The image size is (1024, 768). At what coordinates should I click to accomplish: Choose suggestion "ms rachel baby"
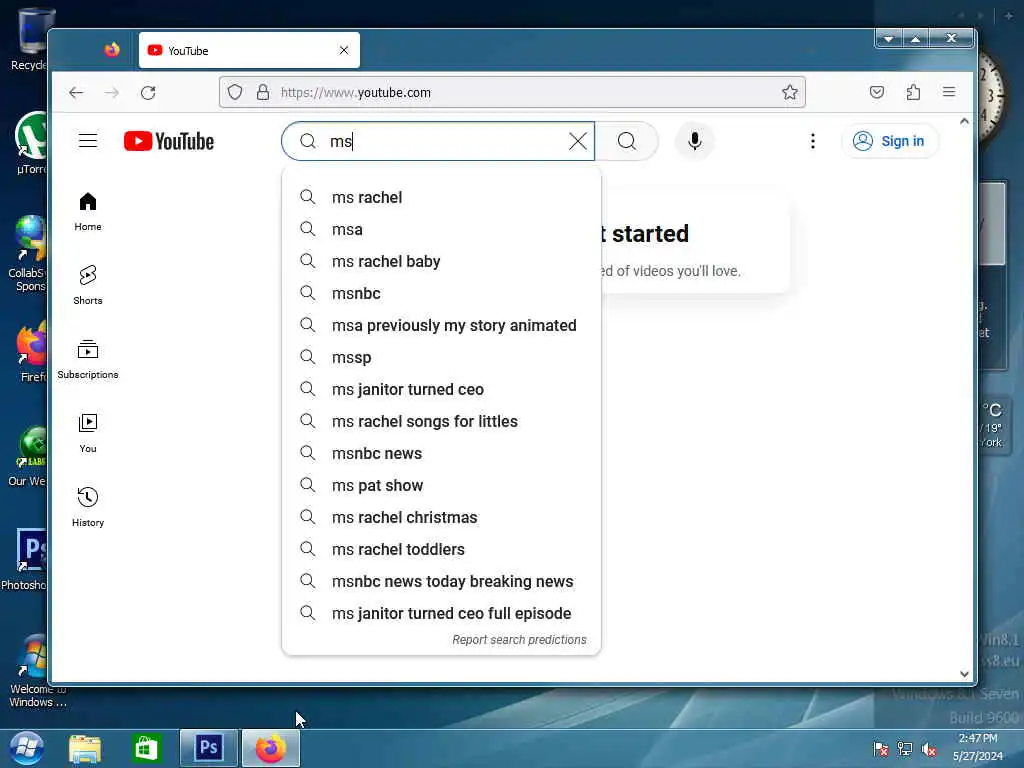[441, 261]
